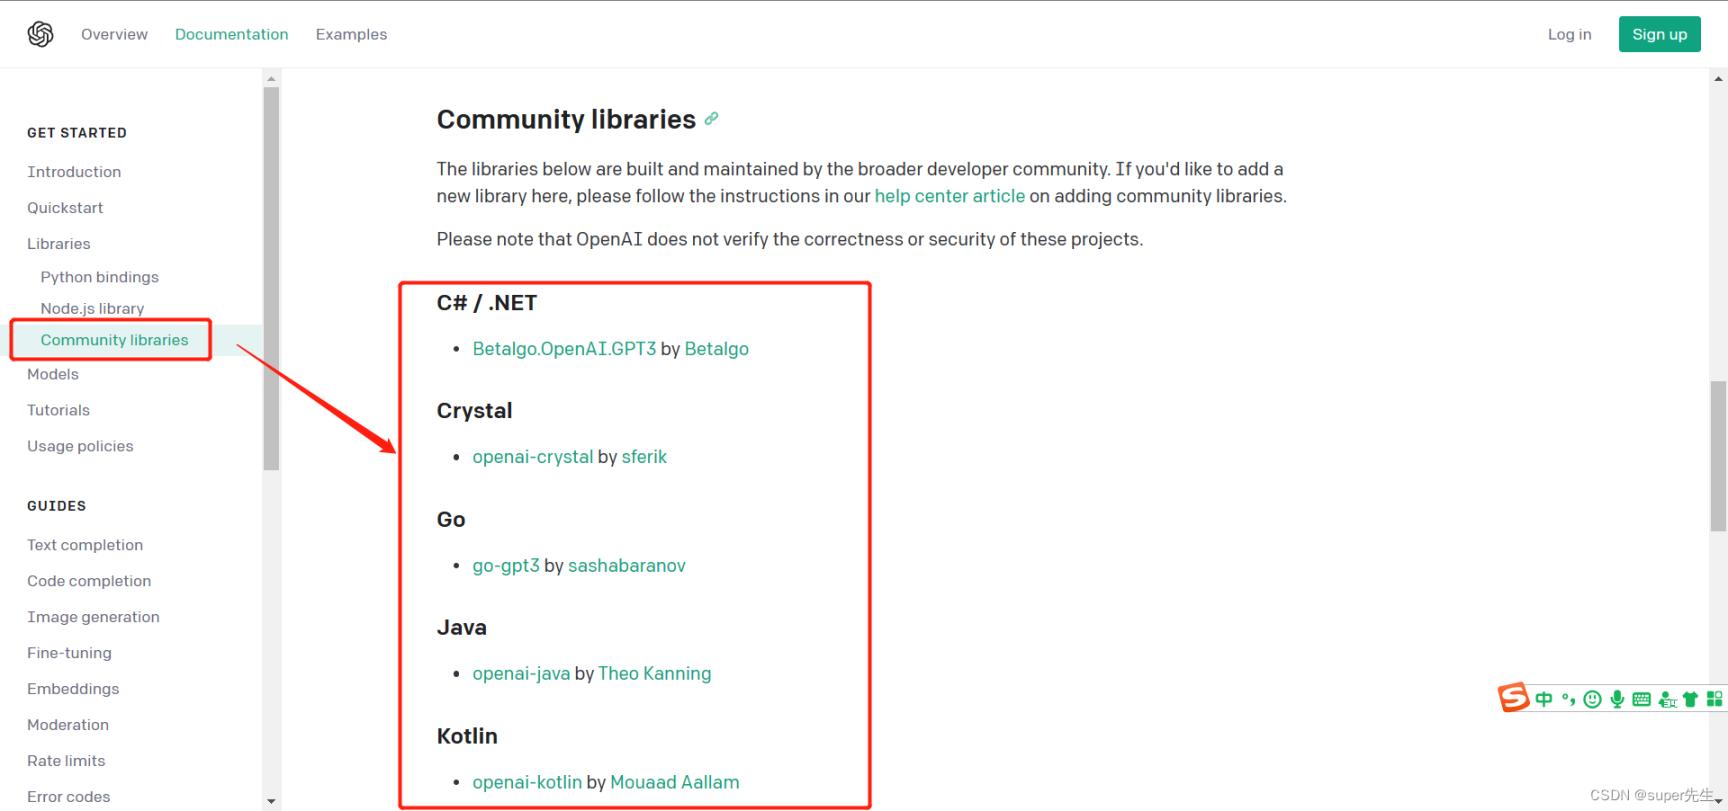The width and height of the screenshot is (1728, 811).
Task: Open Text completion guide
Action: coord(85,545)
